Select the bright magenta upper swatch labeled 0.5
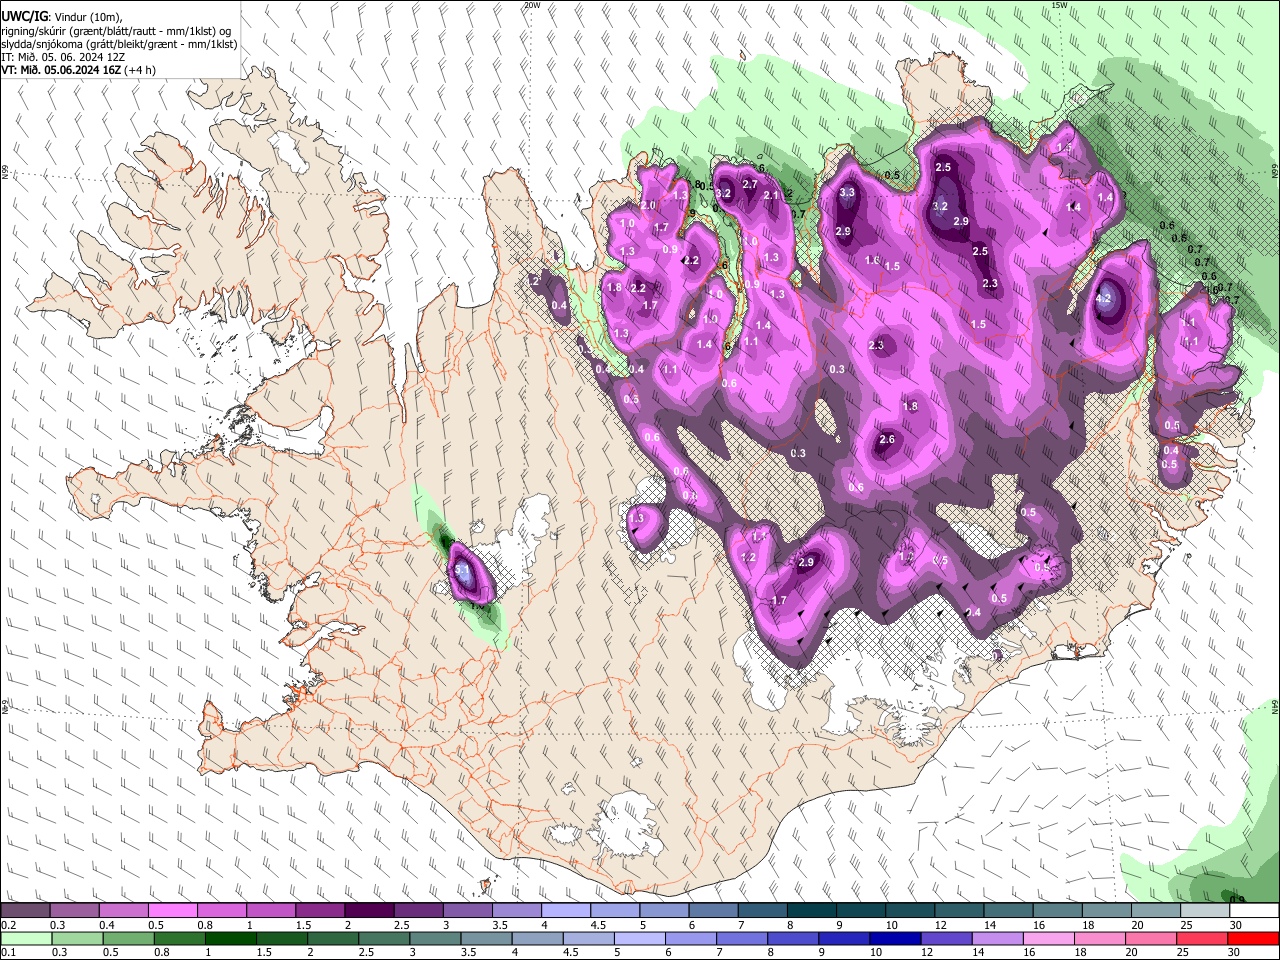This screenshot has height=960, width=1280. (172, 910)
